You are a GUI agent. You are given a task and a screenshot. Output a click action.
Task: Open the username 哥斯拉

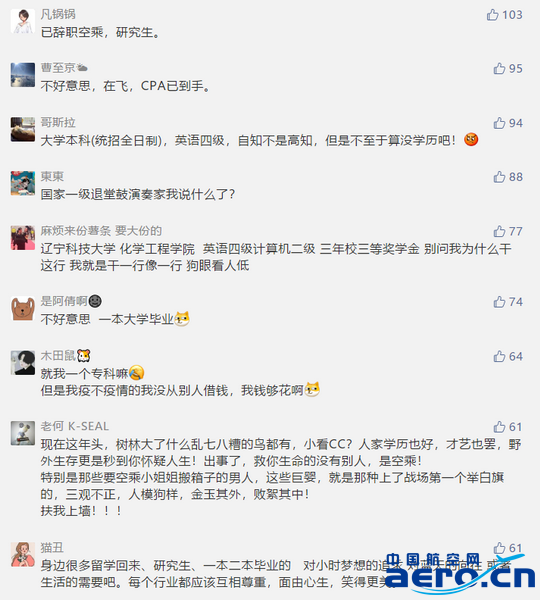click(58, 122)
